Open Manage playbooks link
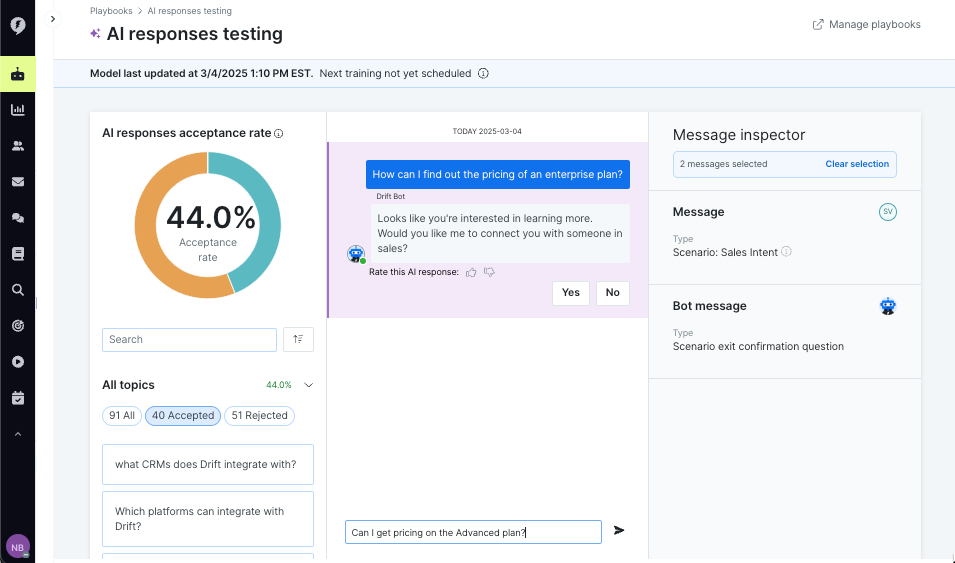Viewport: 955px width, 563px height. [866, 24]
